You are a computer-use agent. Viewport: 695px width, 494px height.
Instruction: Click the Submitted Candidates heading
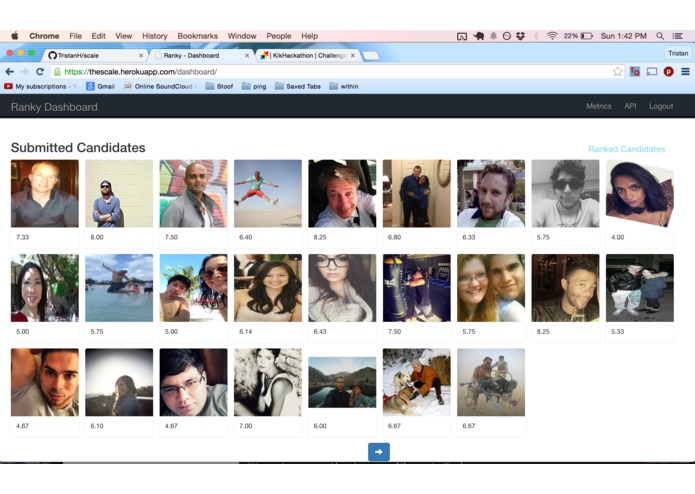(78, 148)
